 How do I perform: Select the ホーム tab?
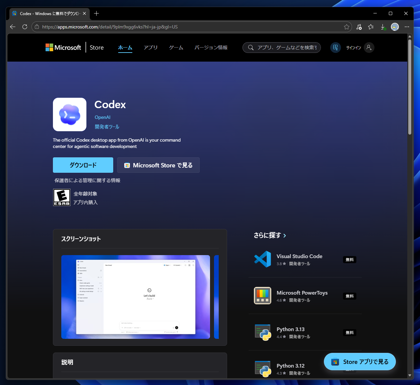point(125,48)
